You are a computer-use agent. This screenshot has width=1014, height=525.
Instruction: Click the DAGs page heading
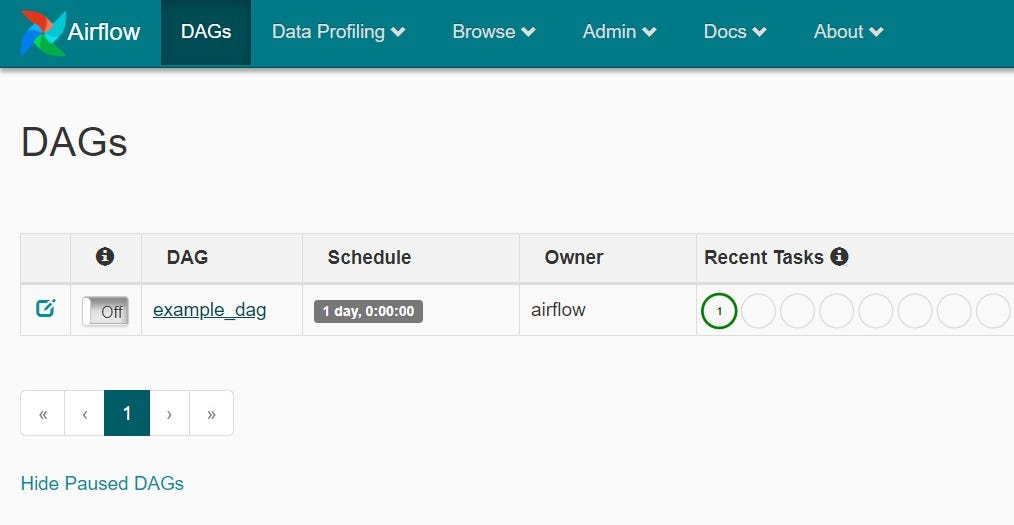tap(74, 142)
